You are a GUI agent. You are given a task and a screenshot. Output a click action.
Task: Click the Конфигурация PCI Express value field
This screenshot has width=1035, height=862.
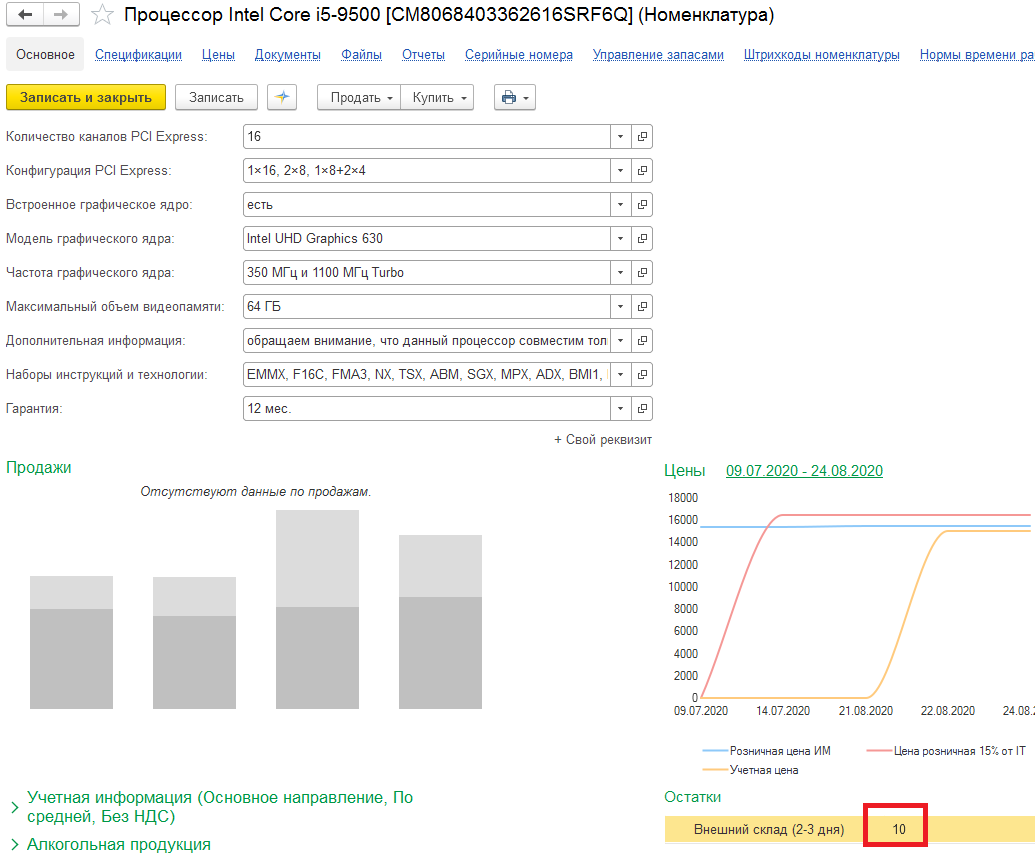[x=426, y=170]
